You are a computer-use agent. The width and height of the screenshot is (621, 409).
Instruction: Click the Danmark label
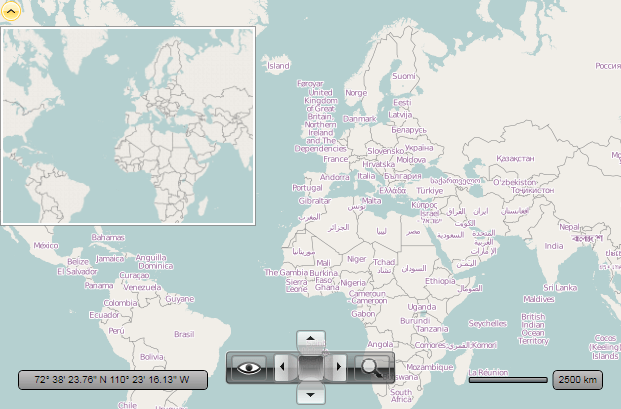(360, 118)
